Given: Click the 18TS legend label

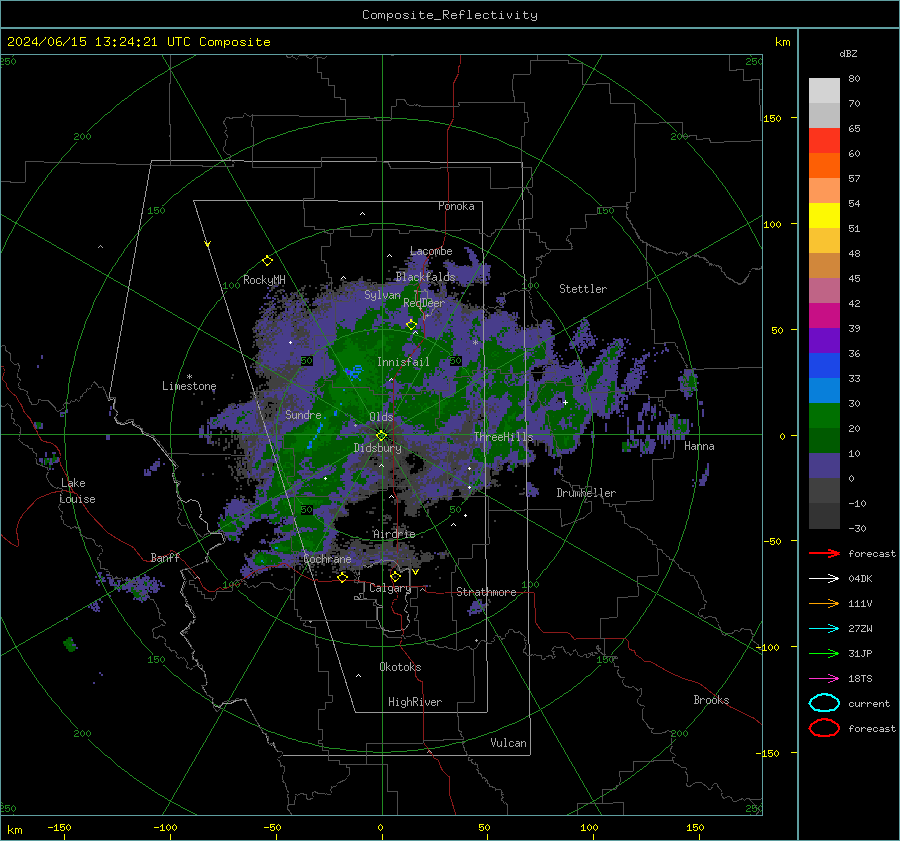Looking at the screenshot, I should point(860,679).
